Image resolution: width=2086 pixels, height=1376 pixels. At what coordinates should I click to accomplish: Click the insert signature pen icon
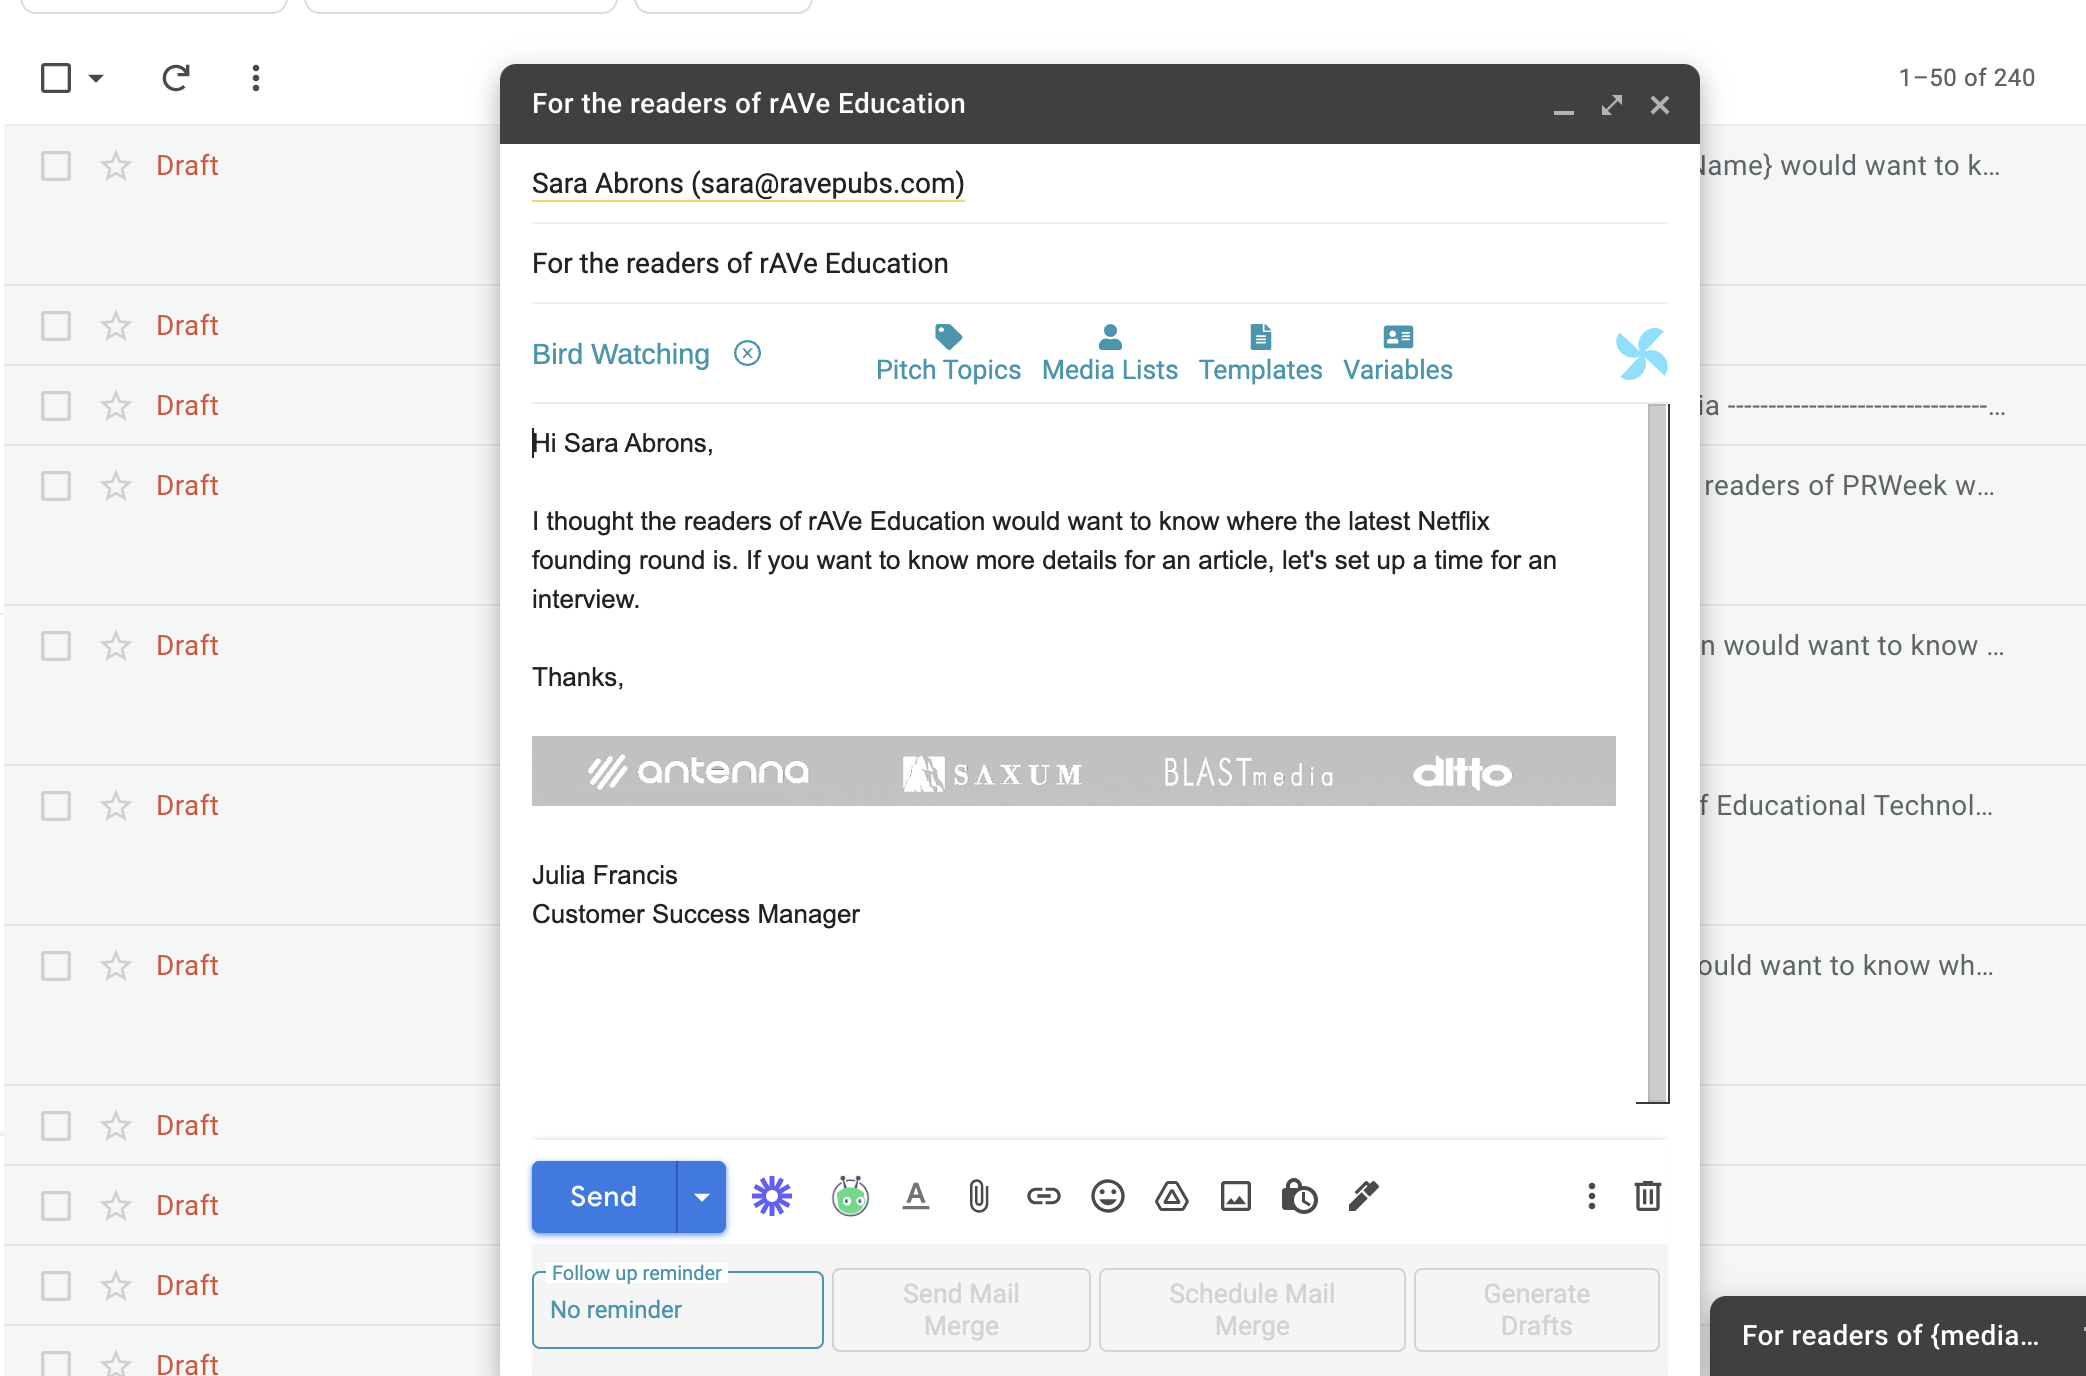(1363, 1196)
